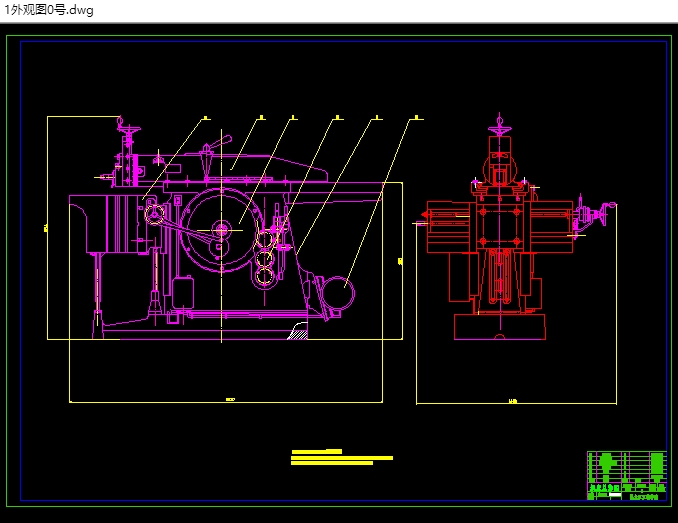
Task: Click the bottom gear of the three stacked circles
Action: (266, 274)
